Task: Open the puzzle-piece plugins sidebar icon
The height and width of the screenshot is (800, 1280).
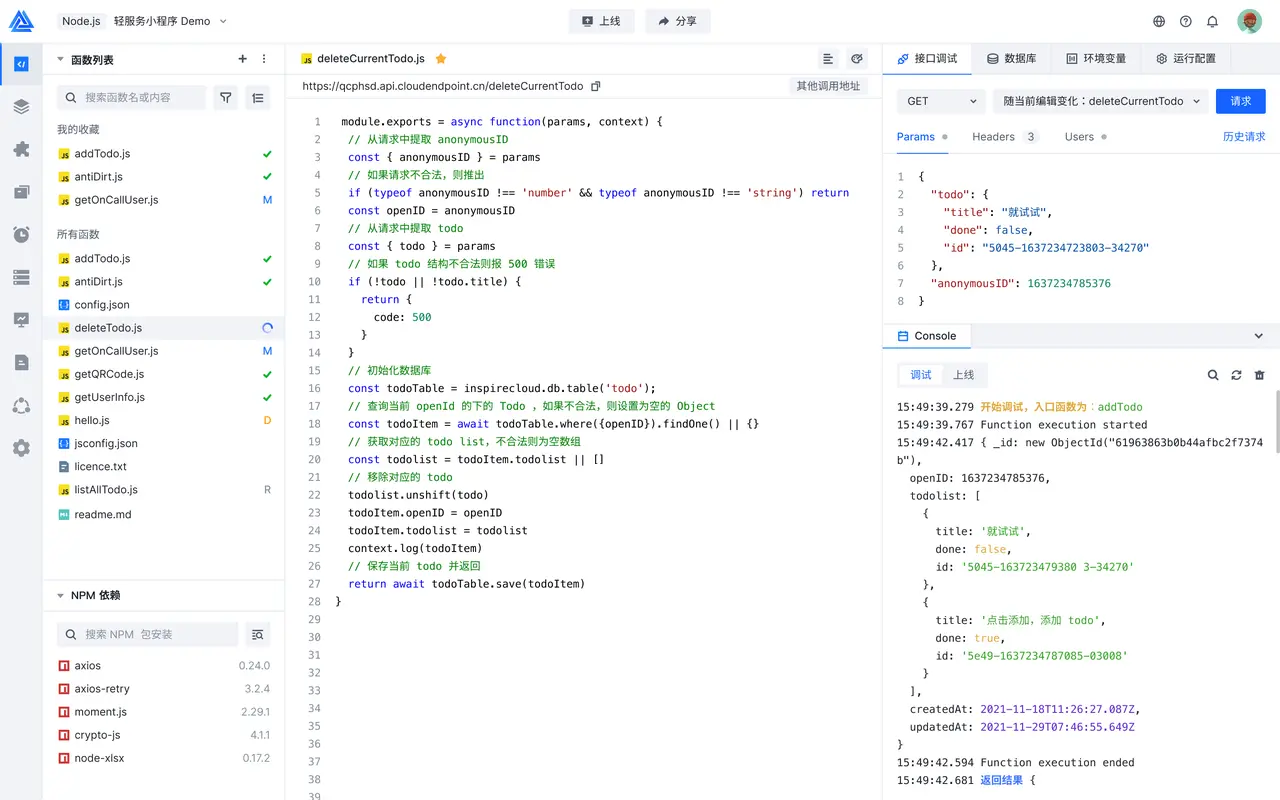Action: click(21, 149)
